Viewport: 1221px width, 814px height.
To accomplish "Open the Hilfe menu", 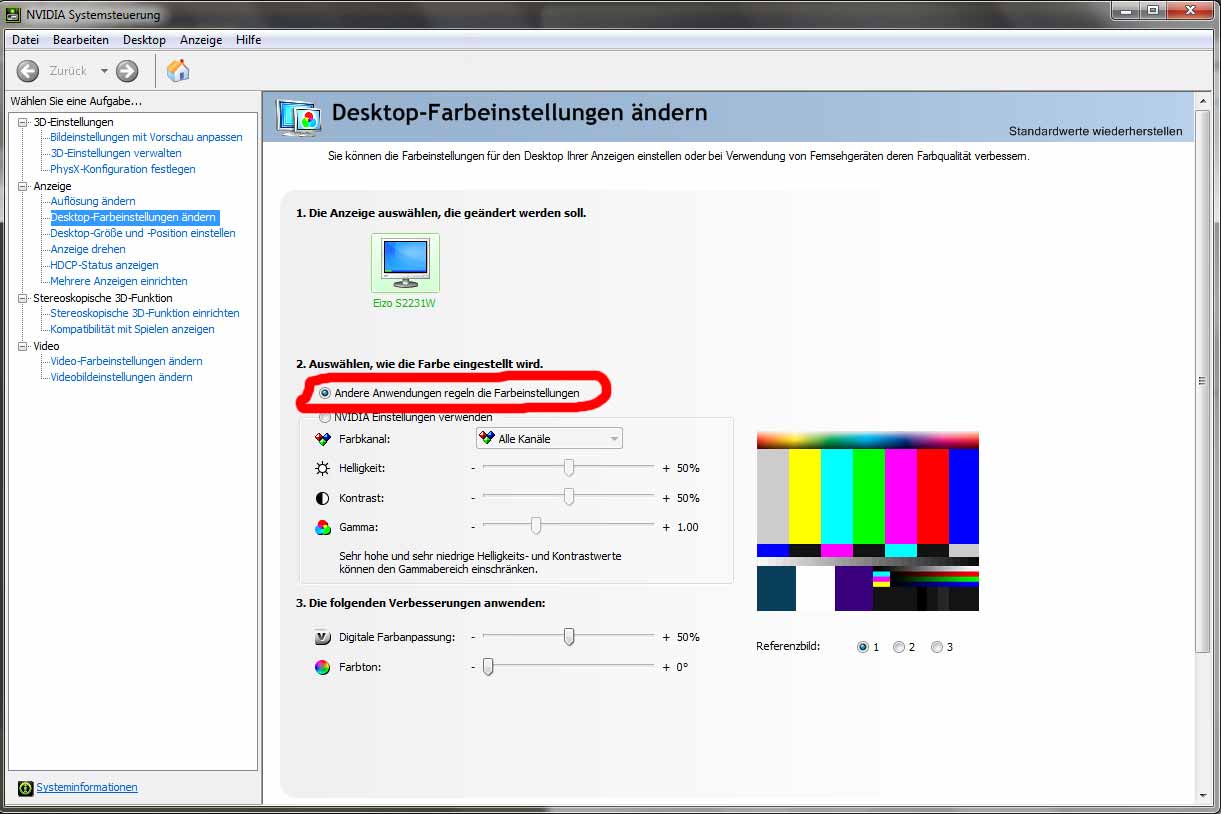I will [x=248, y=40].
